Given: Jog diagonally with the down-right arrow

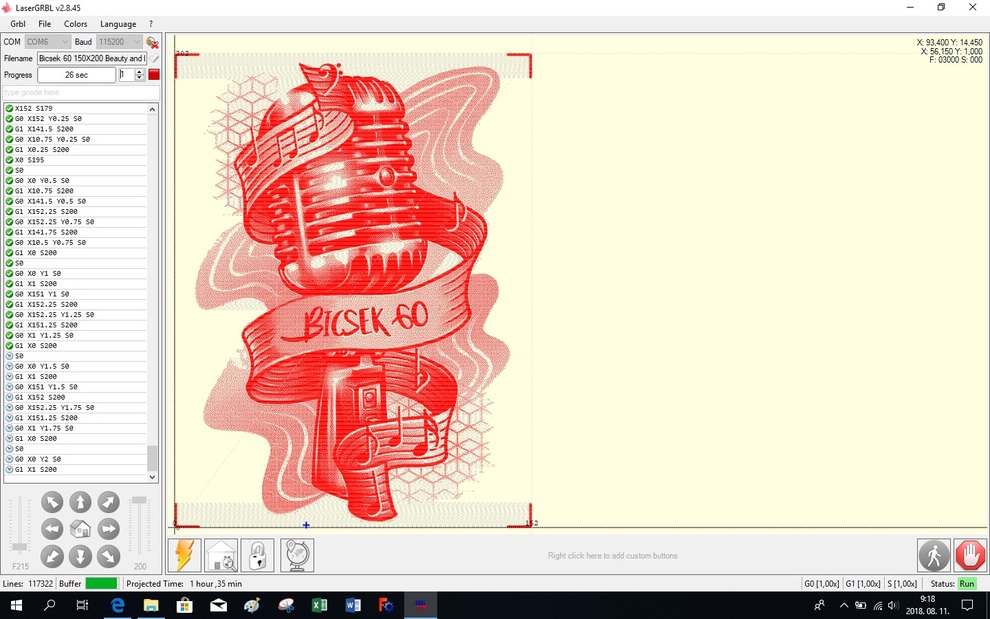Looking at the screenshot, I should [x=108, y=556].
